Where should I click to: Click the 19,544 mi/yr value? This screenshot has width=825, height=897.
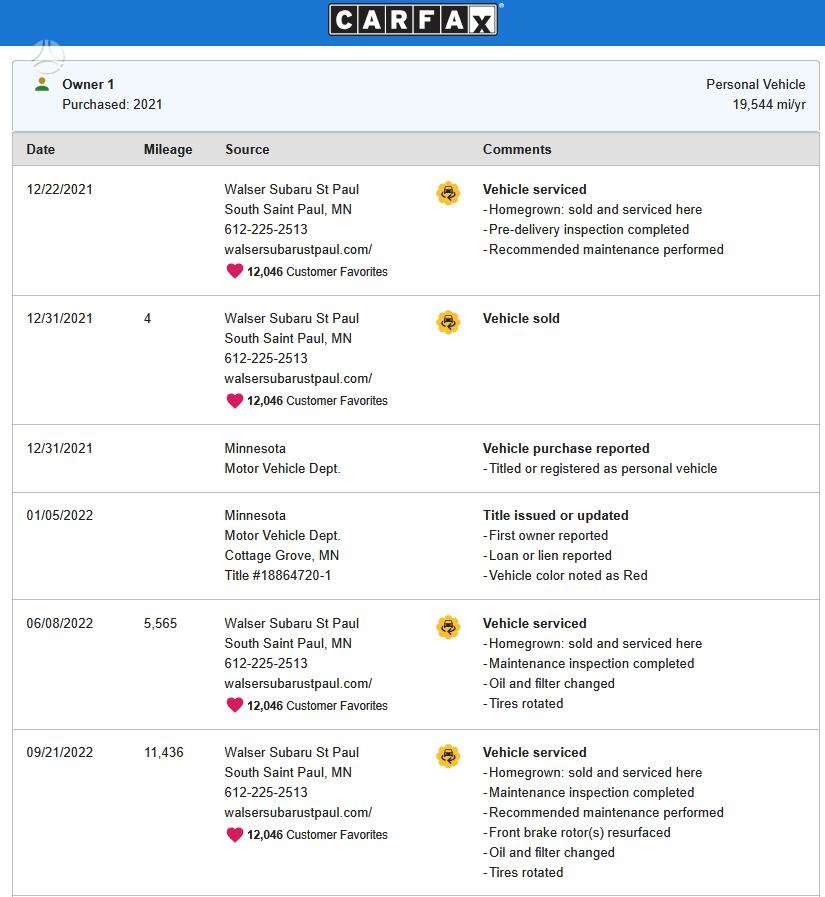point(769,105)
